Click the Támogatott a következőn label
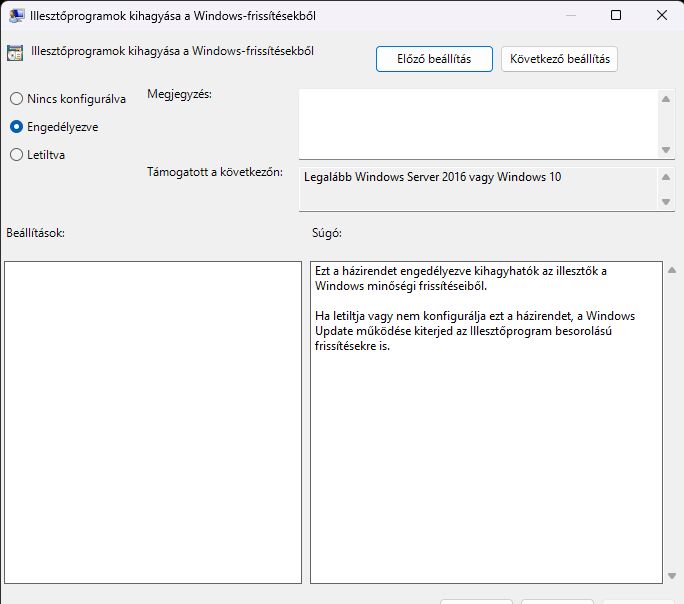 215,172
